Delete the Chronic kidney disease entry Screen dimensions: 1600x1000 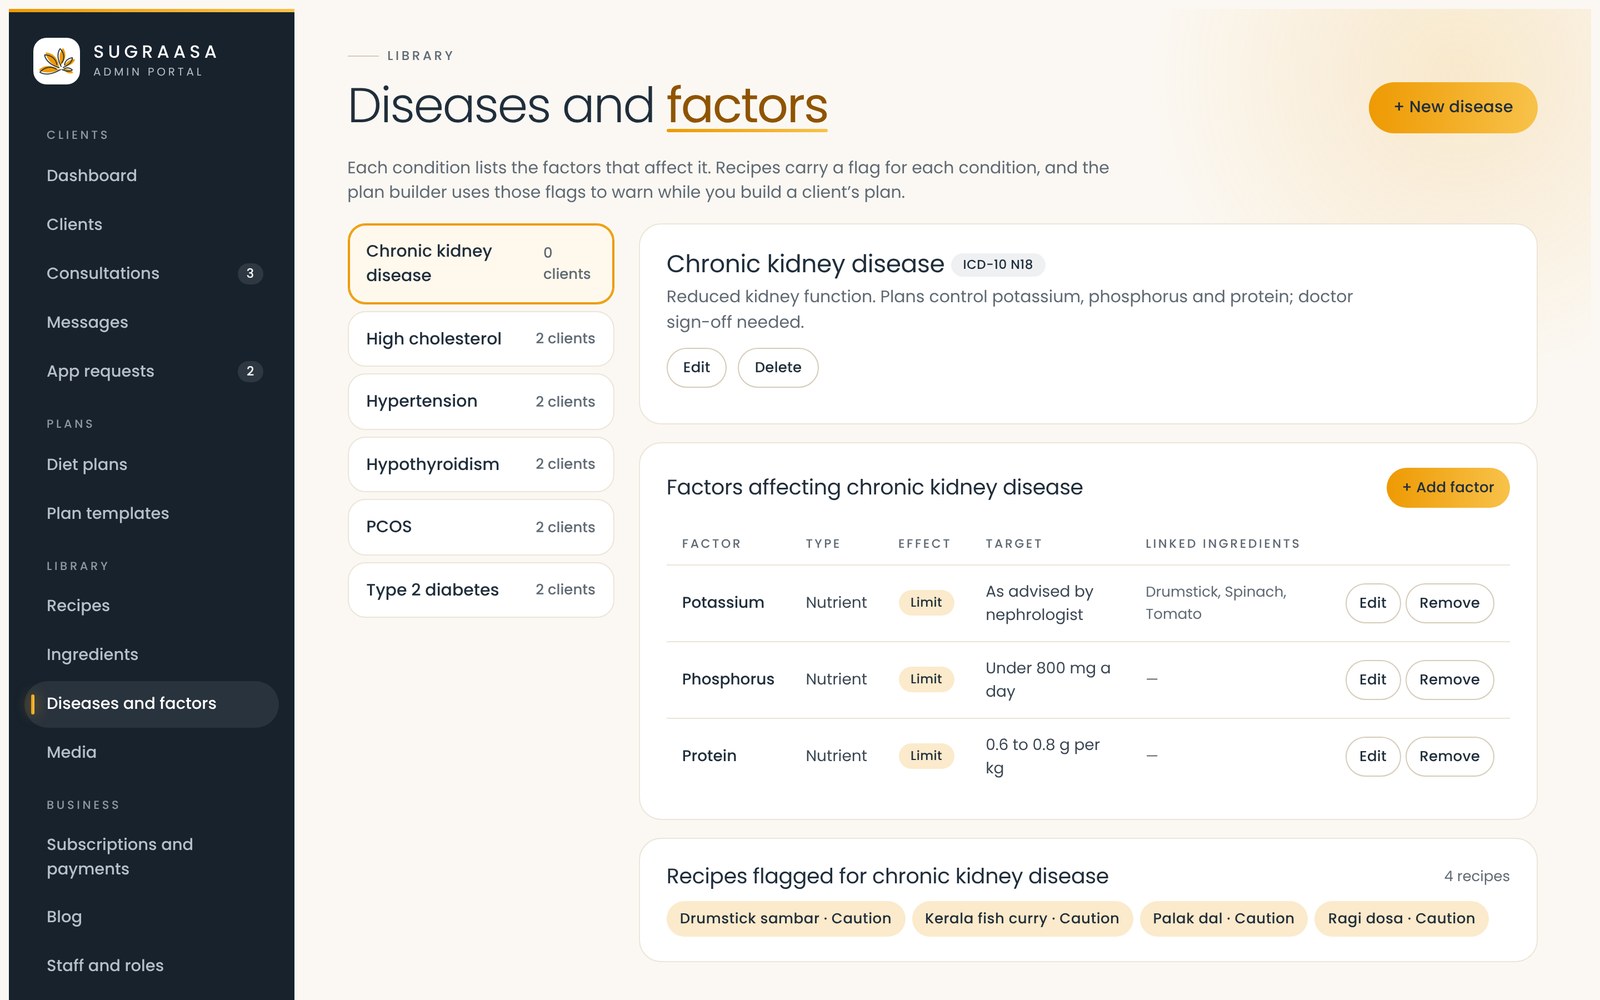pos(778,367)
